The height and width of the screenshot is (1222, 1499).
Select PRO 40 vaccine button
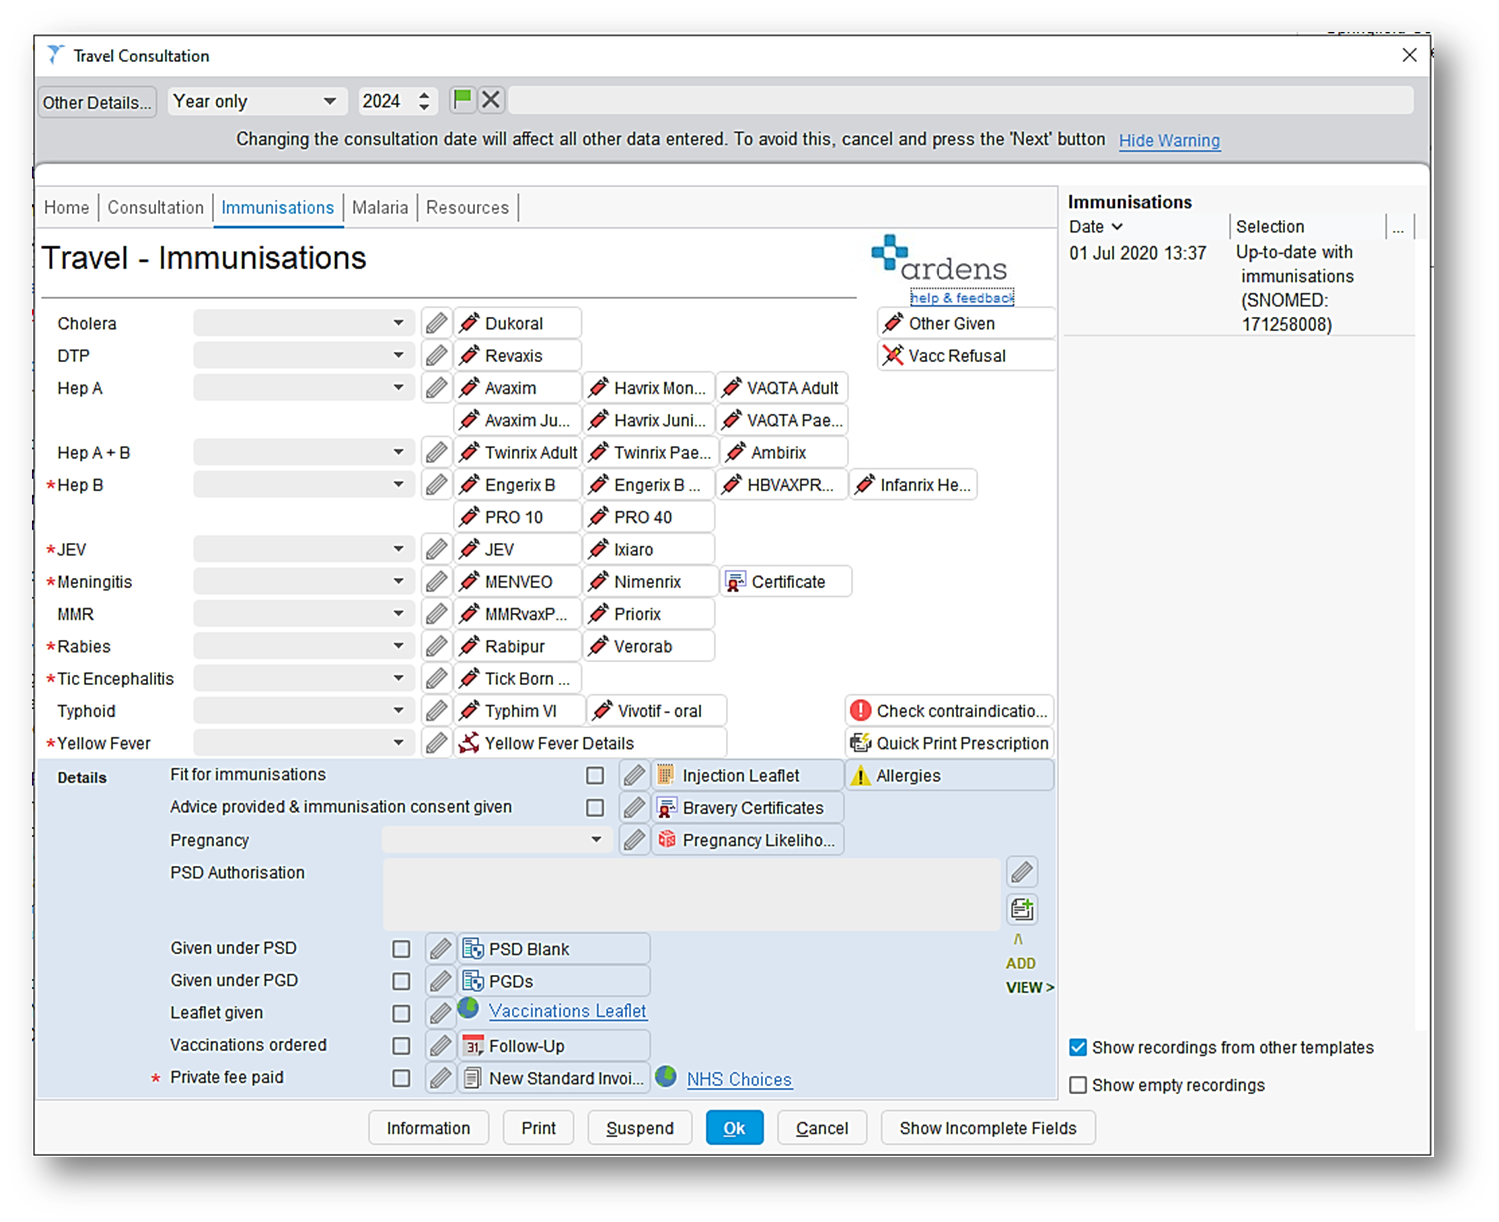click(649, 517)
